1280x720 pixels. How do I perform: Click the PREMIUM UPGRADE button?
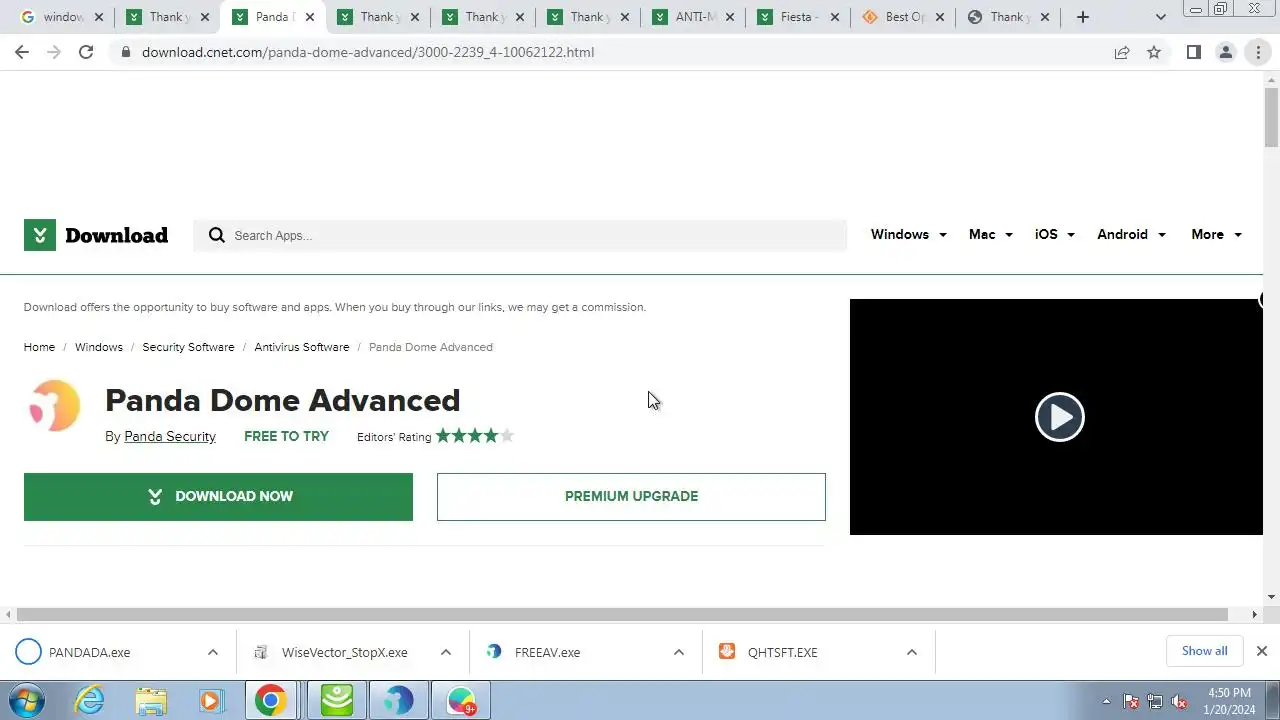[x=631, y=496]
